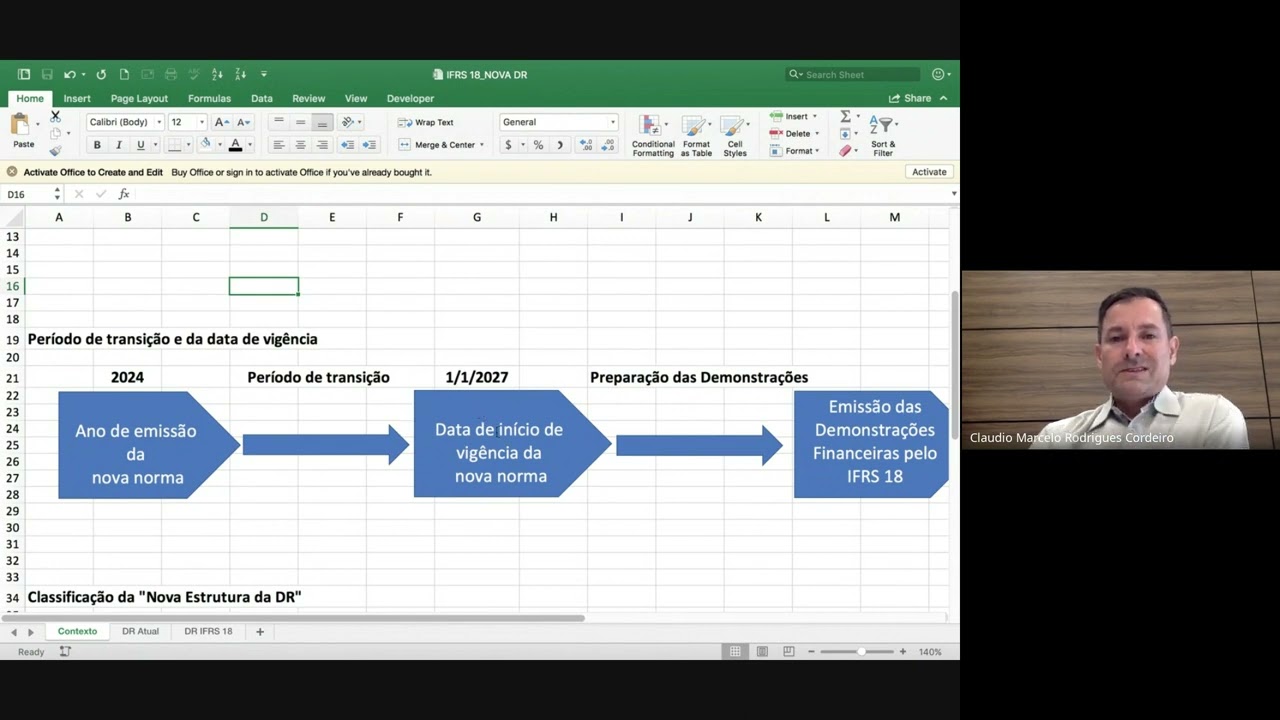Click the Print icon in quick access toolbar

171,74
